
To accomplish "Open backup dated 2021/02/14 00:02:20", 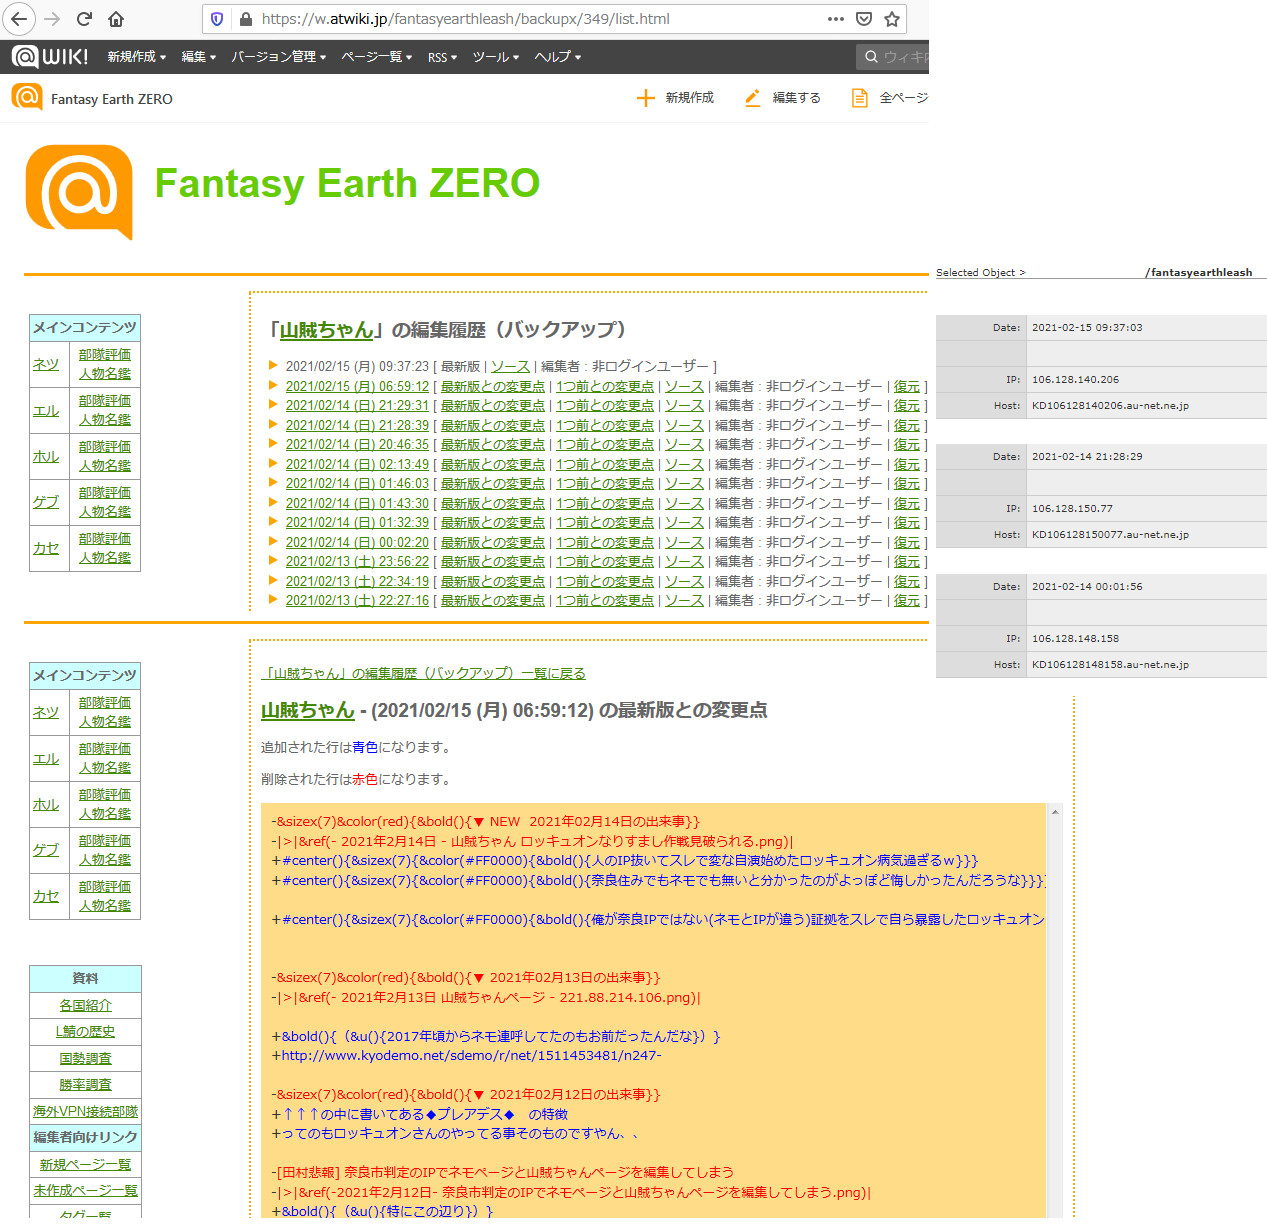I will (x=357, y=543).
